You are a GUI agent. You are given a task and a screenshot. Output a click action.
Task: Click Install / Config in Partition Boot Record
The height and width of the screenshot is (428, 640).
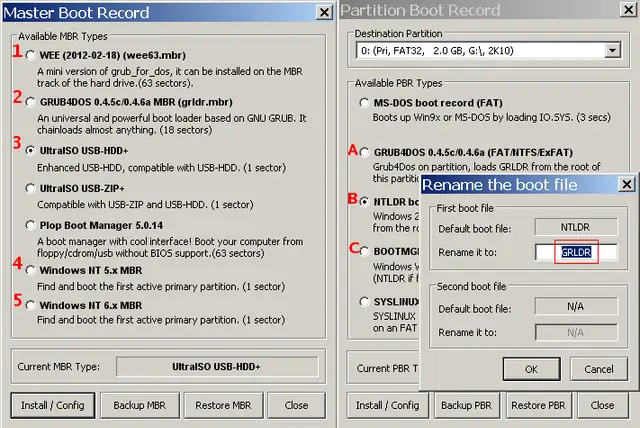(387, 406)
